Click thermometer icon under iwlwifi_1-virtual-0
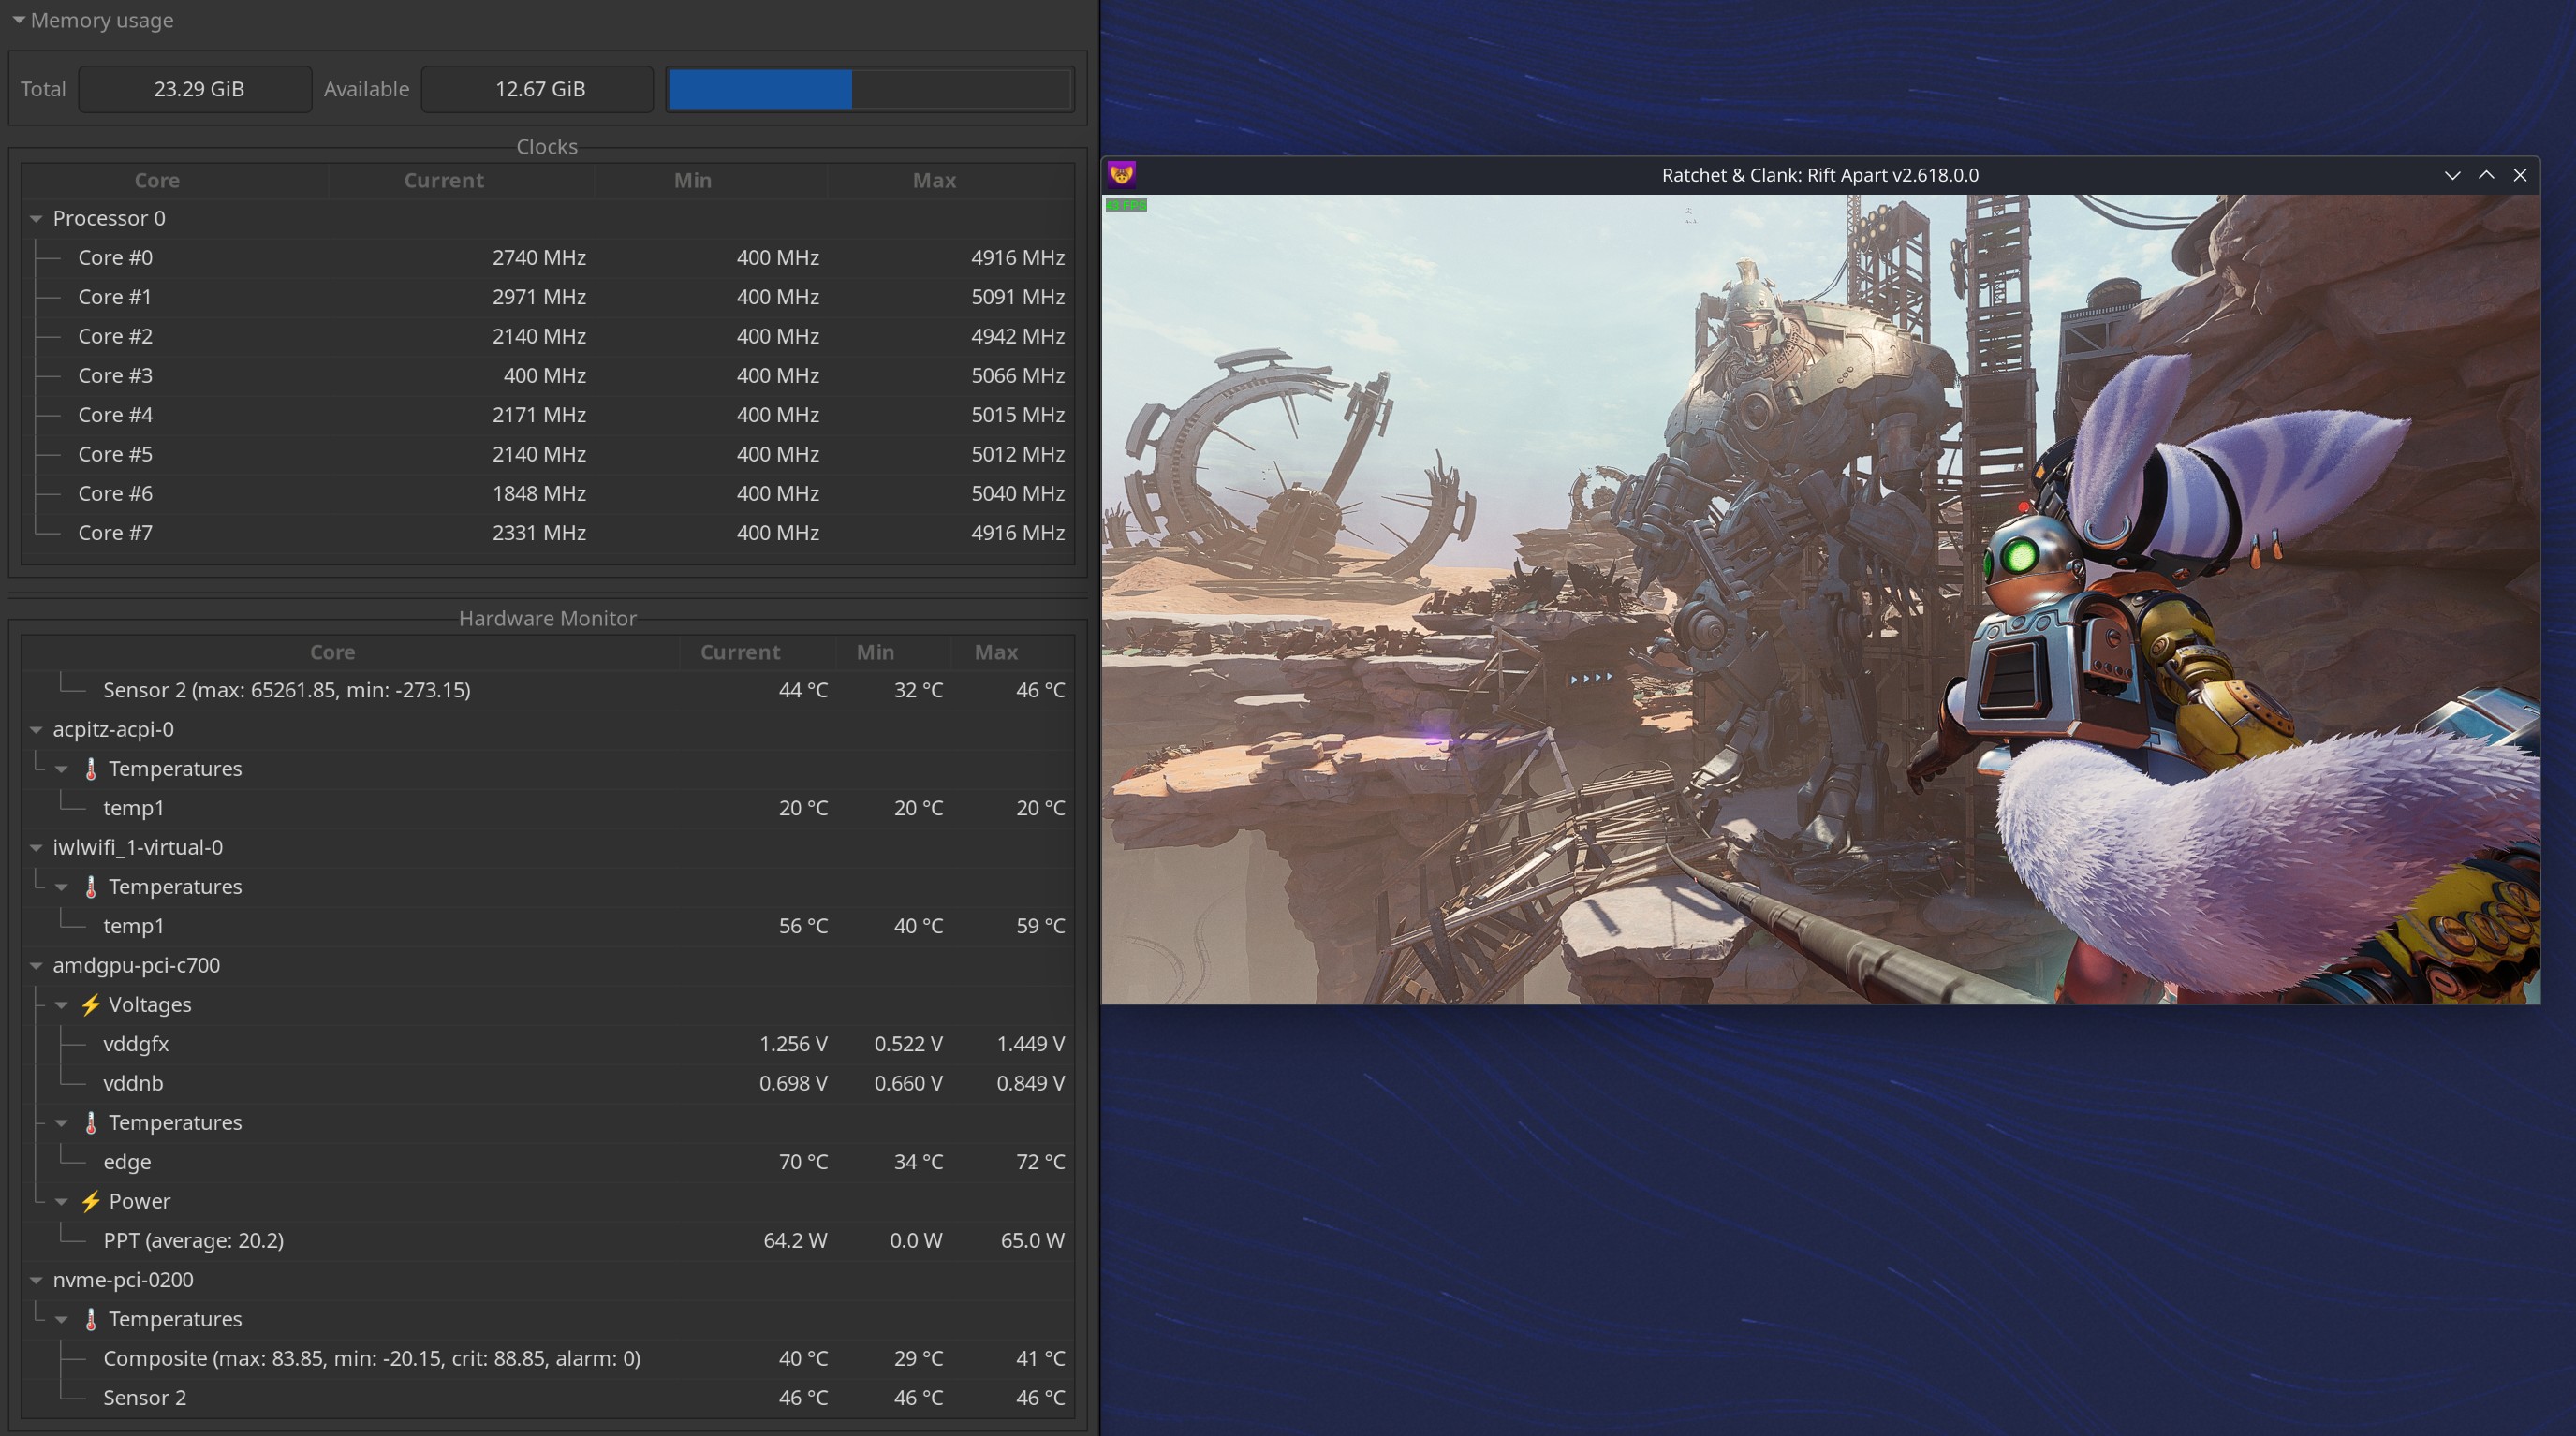Image resolution: width=2576 pixels, height=1436 pixels. click(x=91, y=887)
